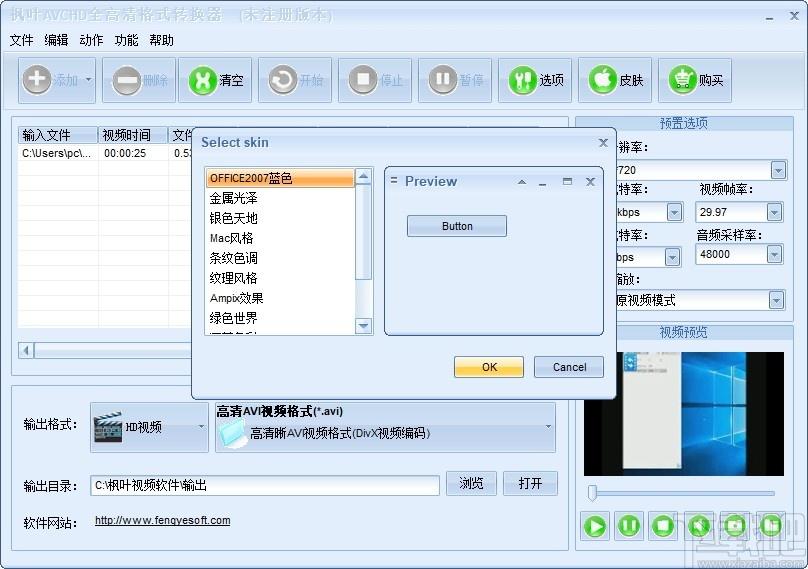Click the 购买 (buy) toolbar button
This screenshot has width=808, height=569.
pos(695,80)
